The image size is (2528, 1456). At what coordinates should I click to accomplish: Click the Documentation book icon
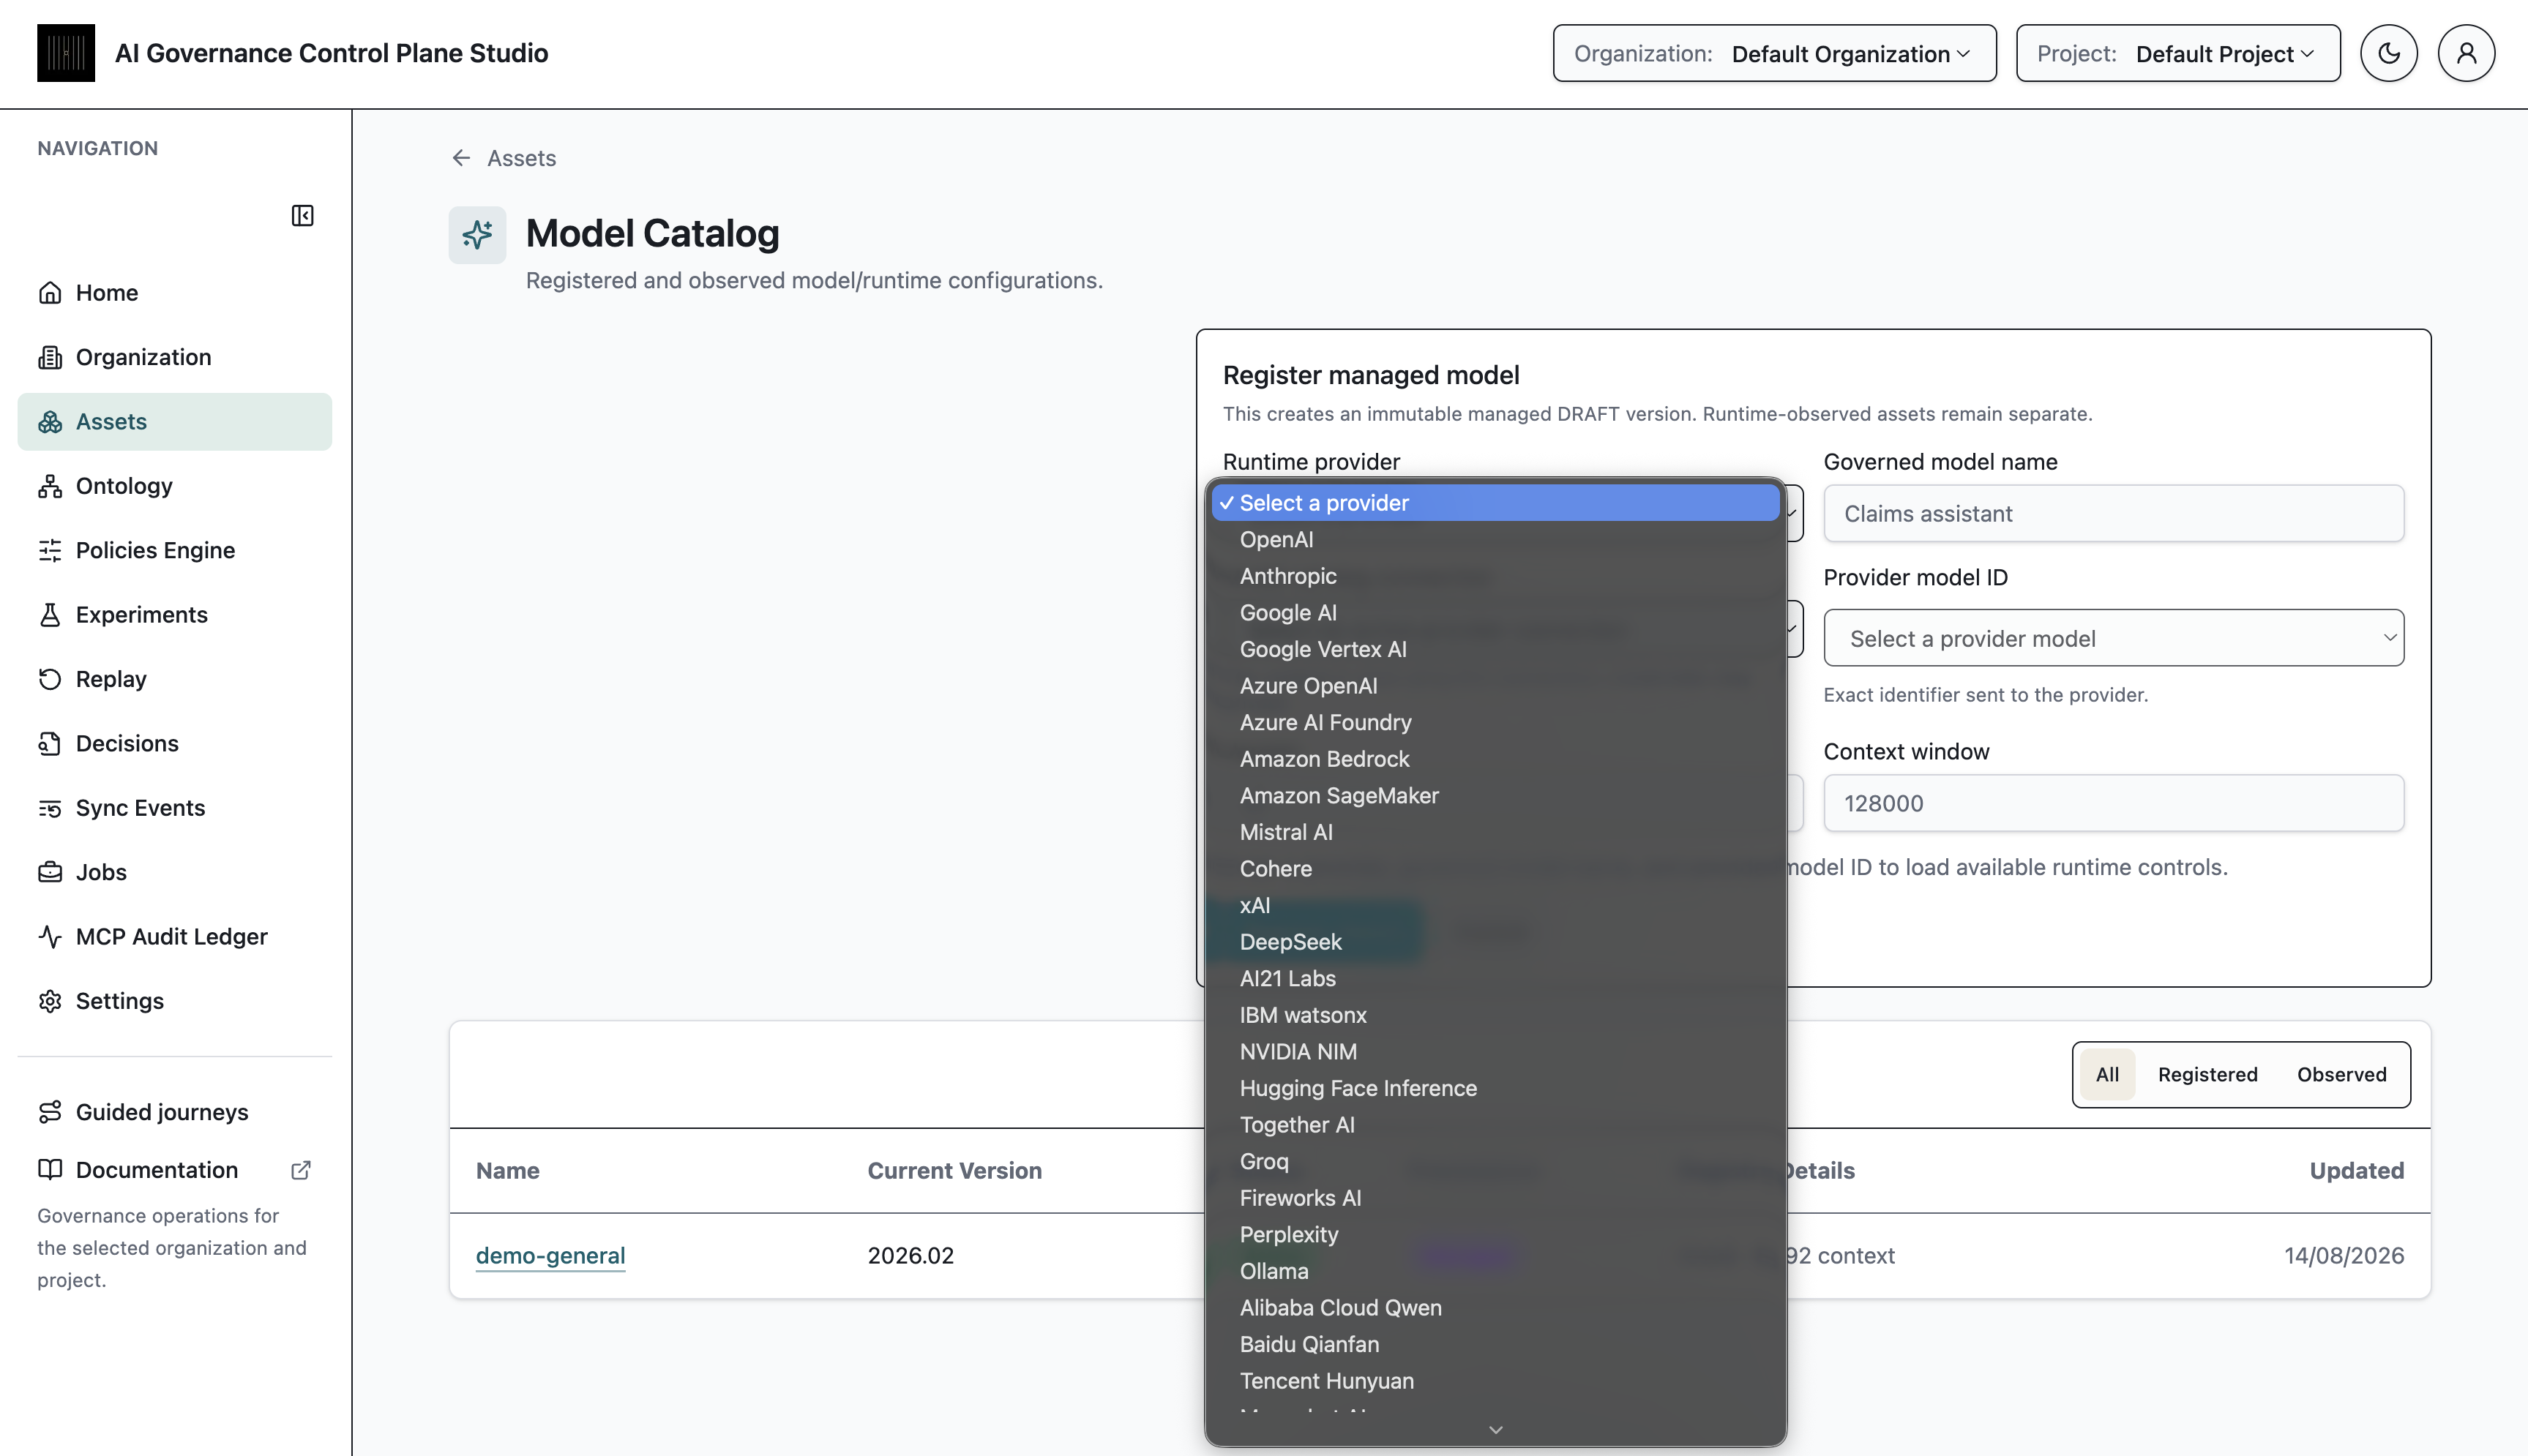click(x=50, y=1170)
